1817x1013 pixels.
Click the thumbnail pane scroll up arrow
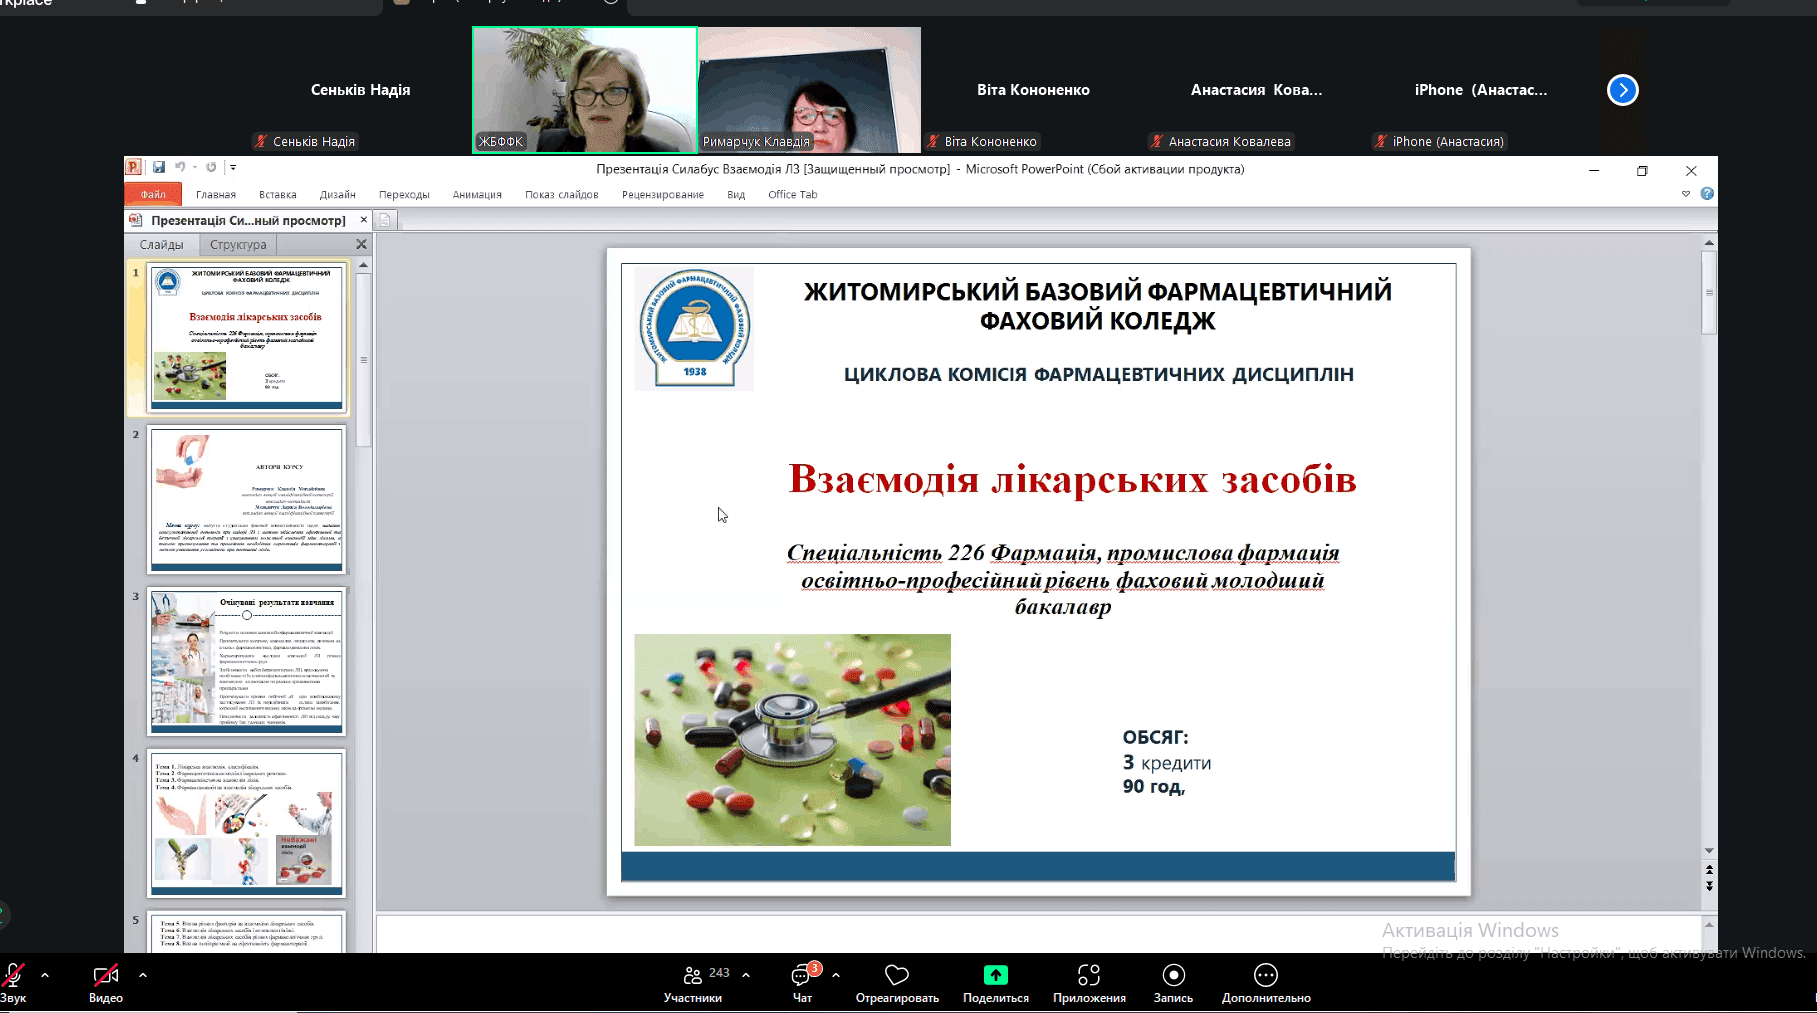[363, 265]
